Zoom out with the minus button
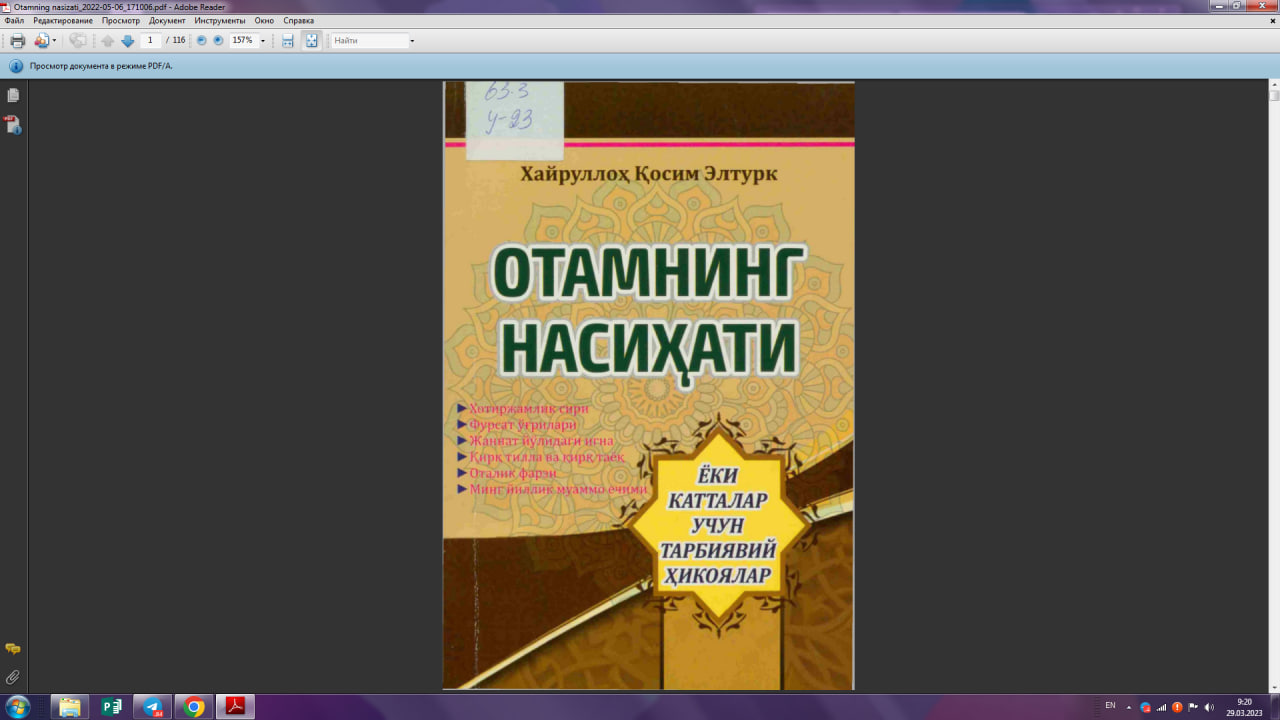The height and width of the screenshot is (720, 1280). 201,41
